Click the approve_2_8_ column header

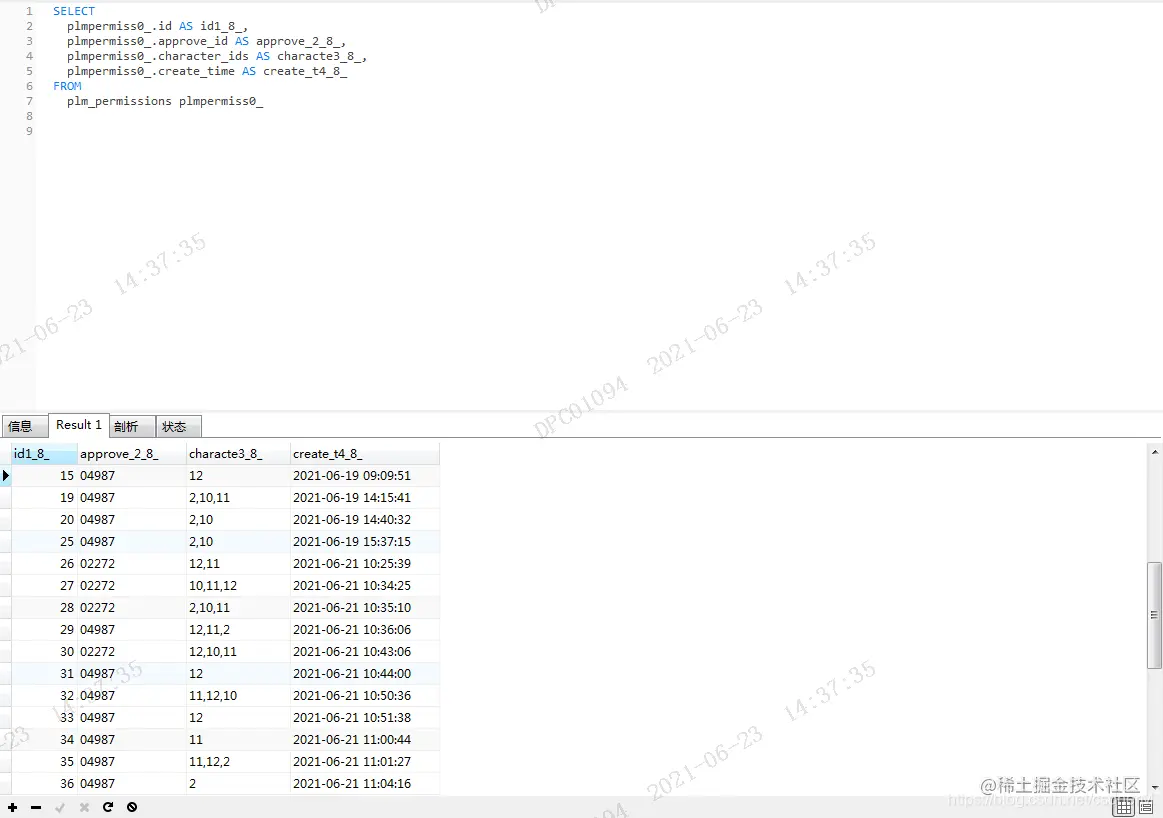pos(131,454)
